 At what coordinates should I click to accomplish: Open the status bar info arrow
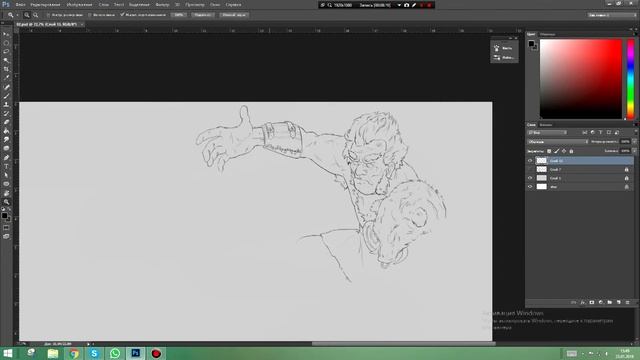click(x=88, y=344)
